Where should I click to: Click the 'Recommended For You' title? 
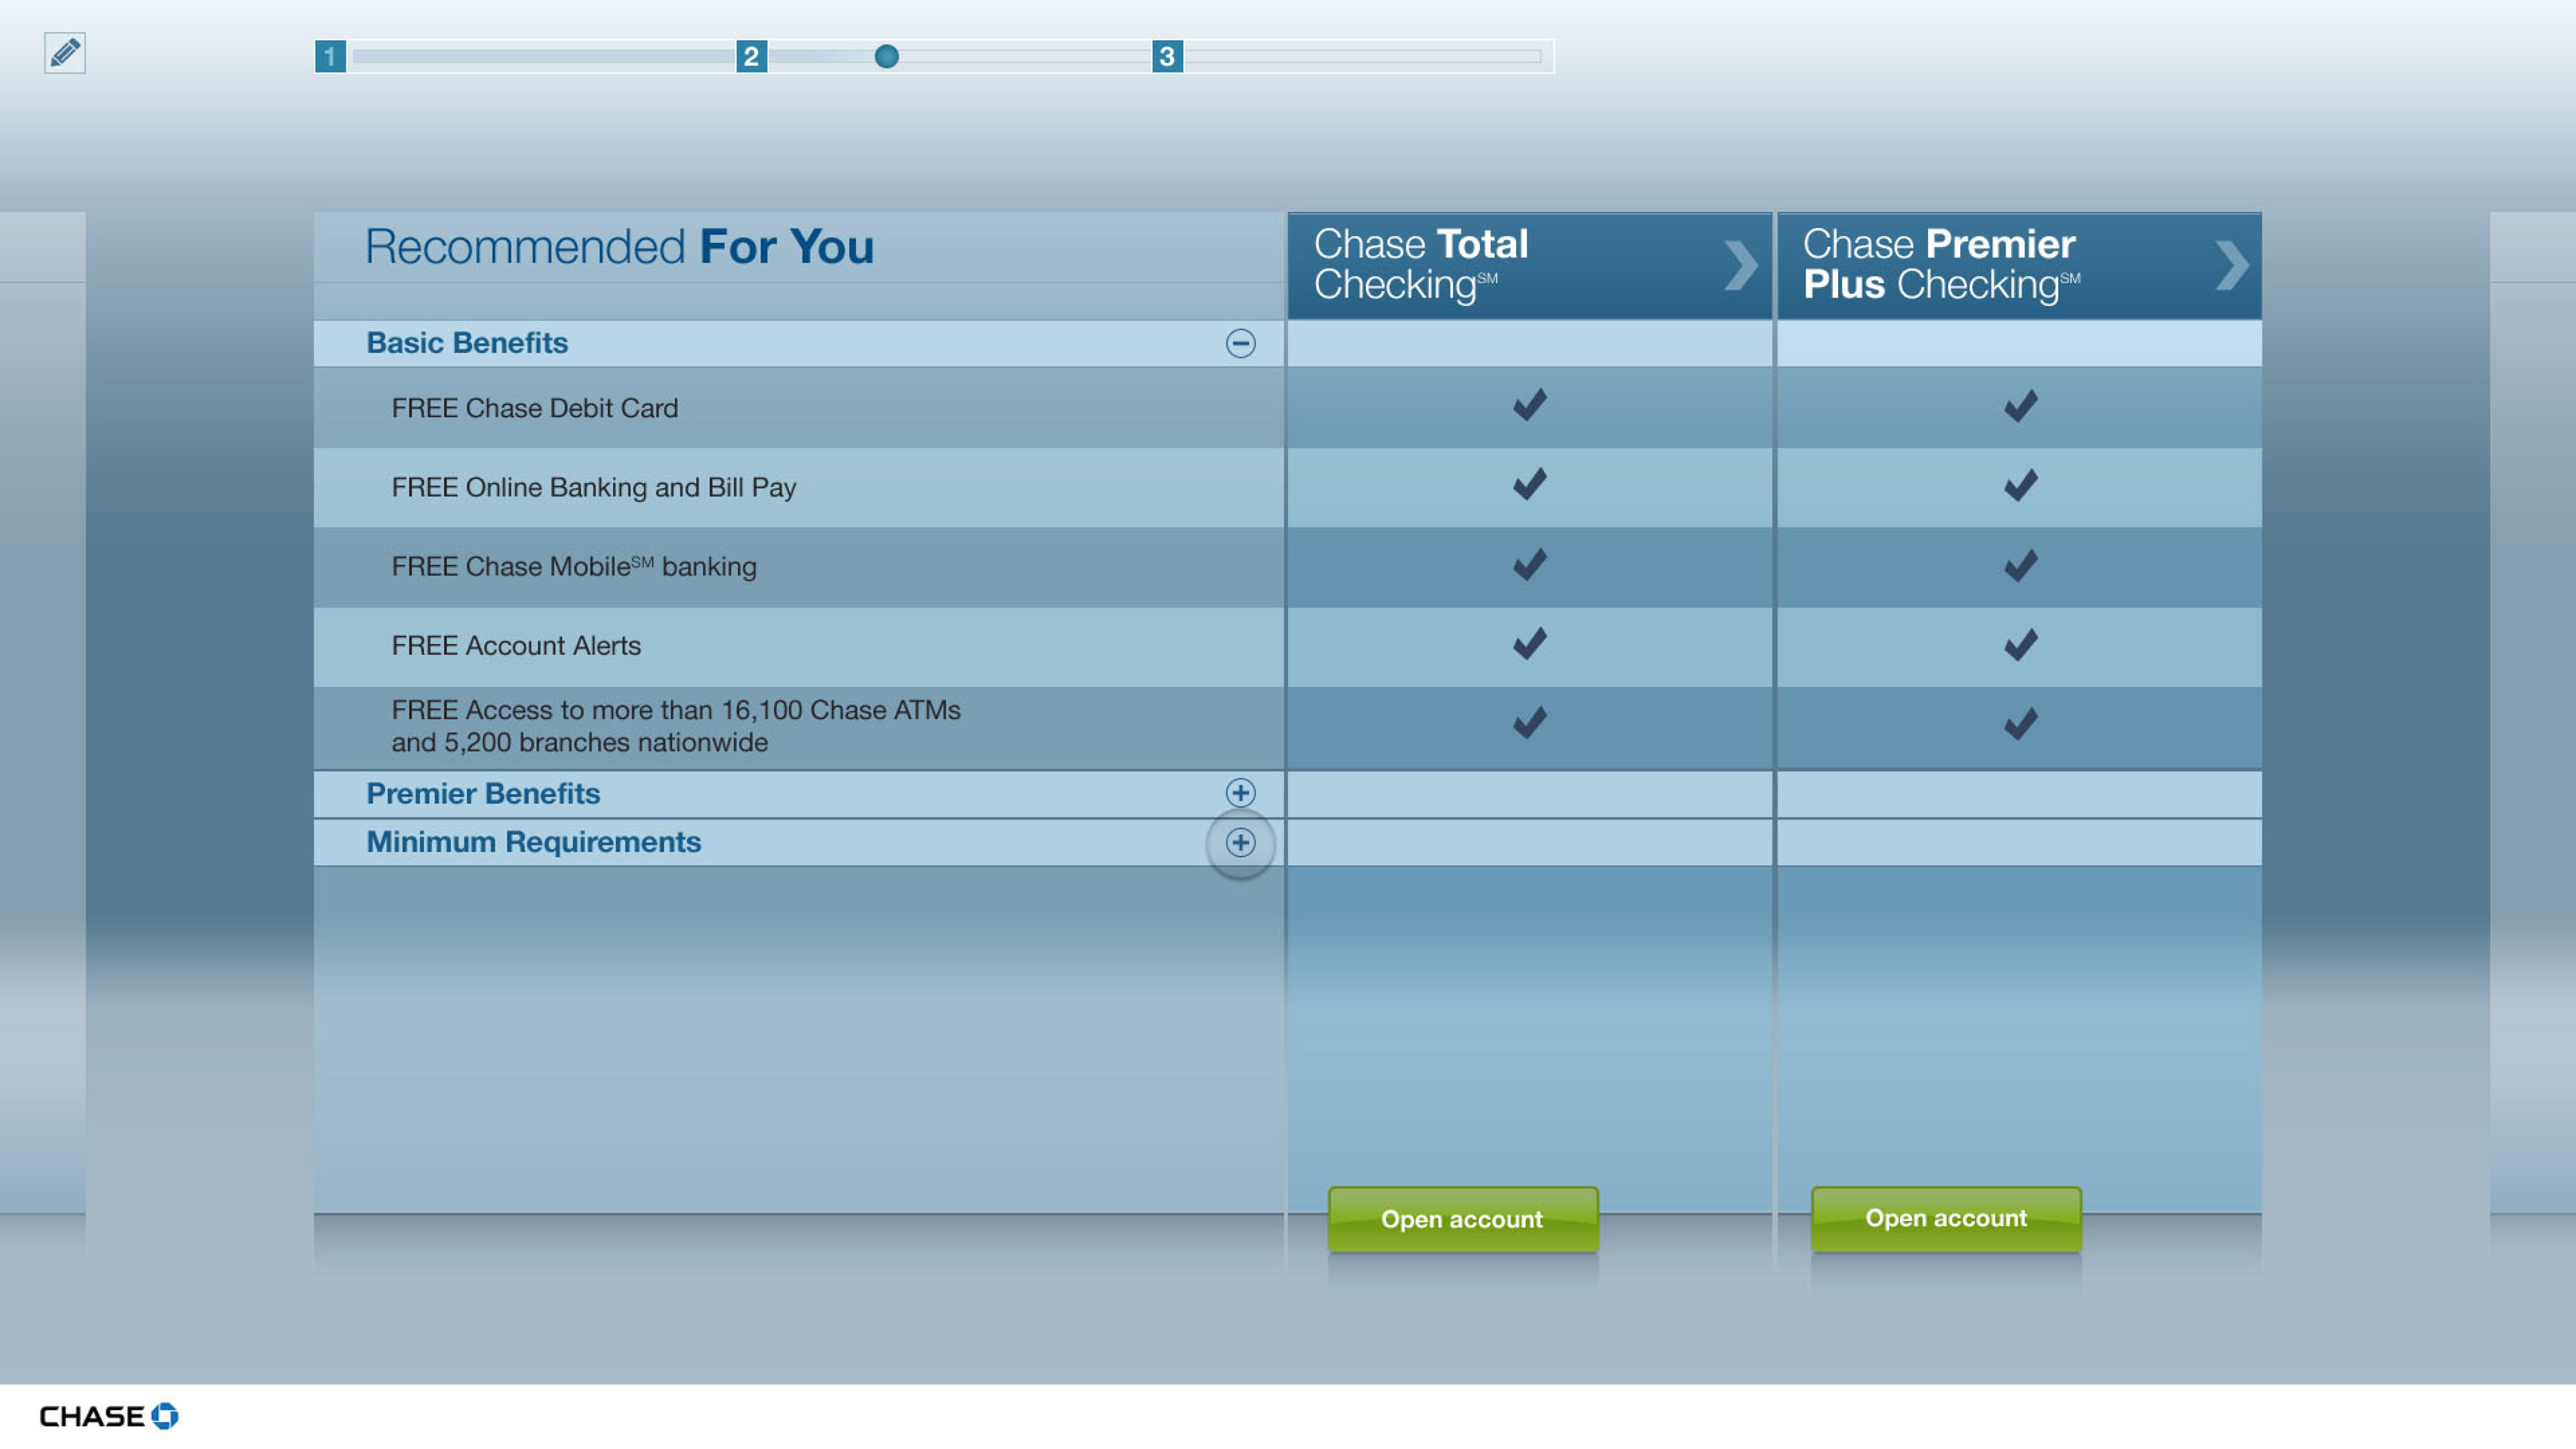click(x=619, y=247)
